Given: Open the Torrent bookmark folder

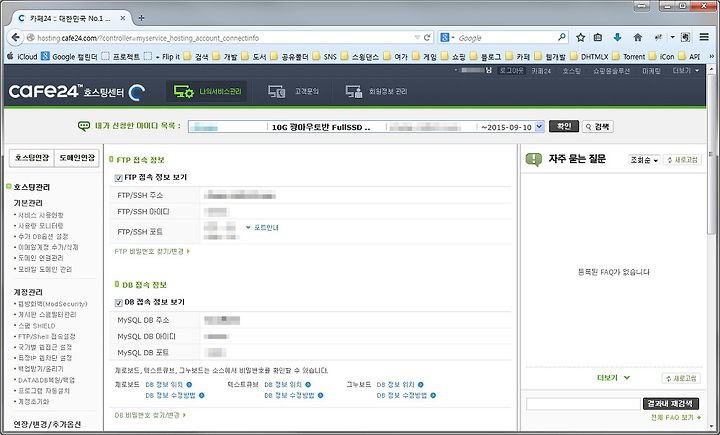Looking at the screenshot, I should click(x=629, y=56).
